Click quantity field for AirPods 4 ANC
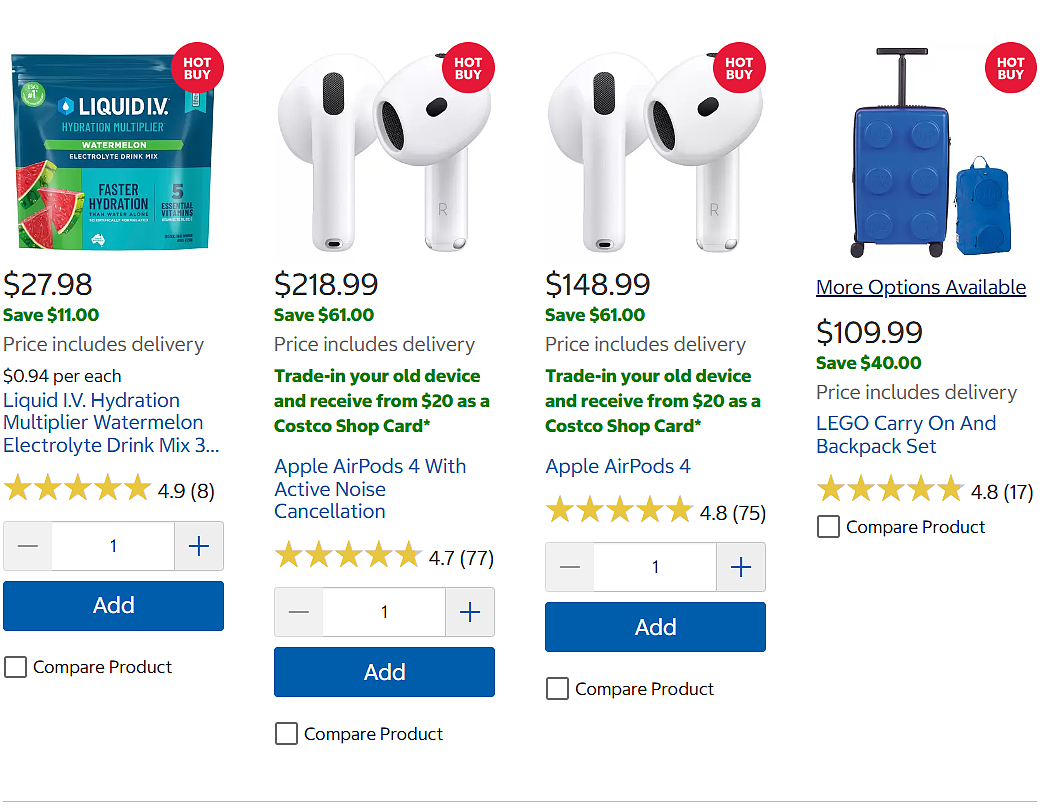 pyautogui.click(x=384, y=612)
